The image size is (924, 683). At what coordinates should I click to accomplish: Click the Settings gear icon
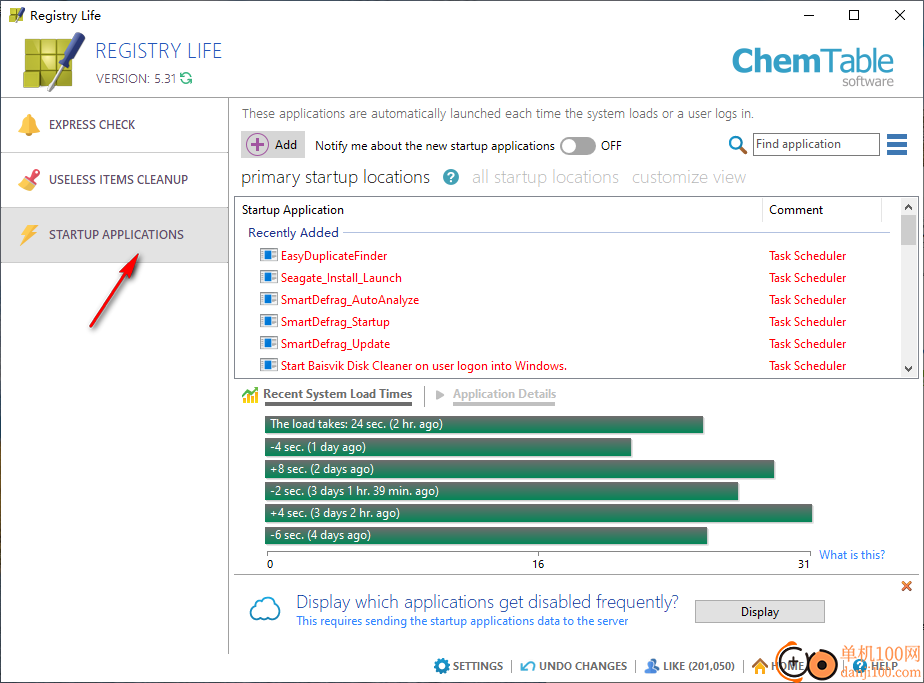tap(441, 666)
